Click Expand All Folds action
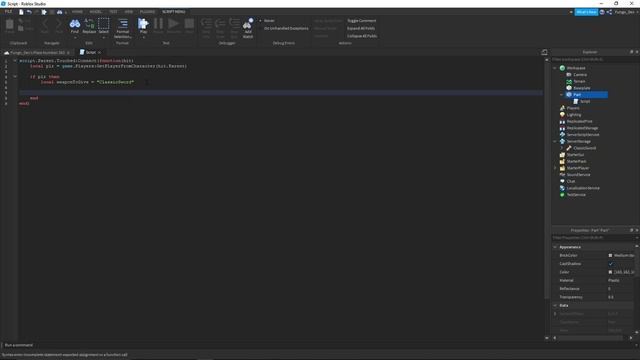The image size is (640, 360). coord(361,29)
